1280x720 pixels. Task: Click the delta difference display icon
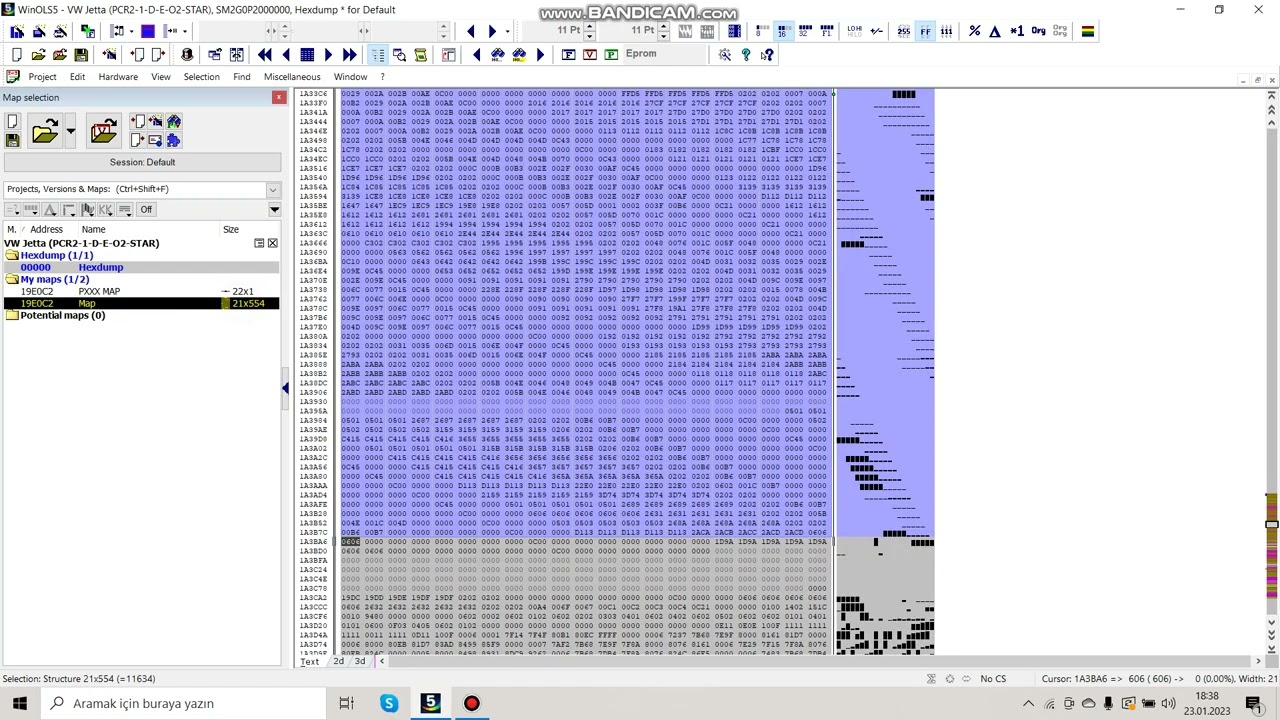coord(995,31)
